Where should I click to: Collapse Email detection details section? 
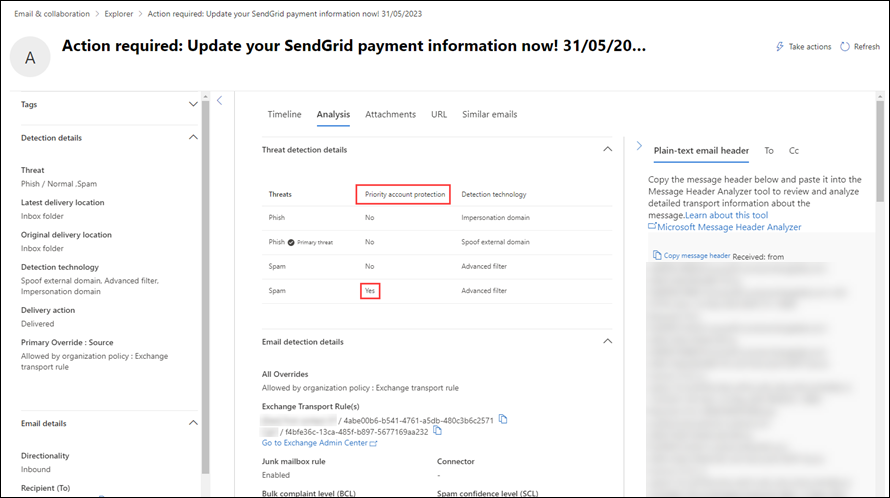[607, 341]
